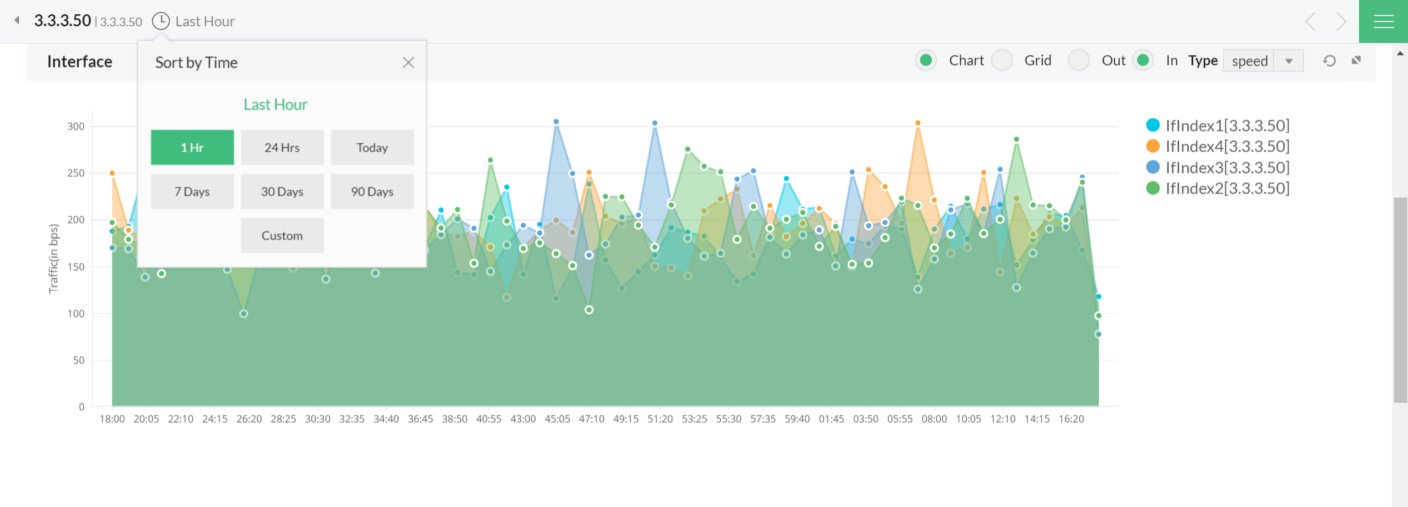Select the Out traffic radio button

pos(1078,61)
